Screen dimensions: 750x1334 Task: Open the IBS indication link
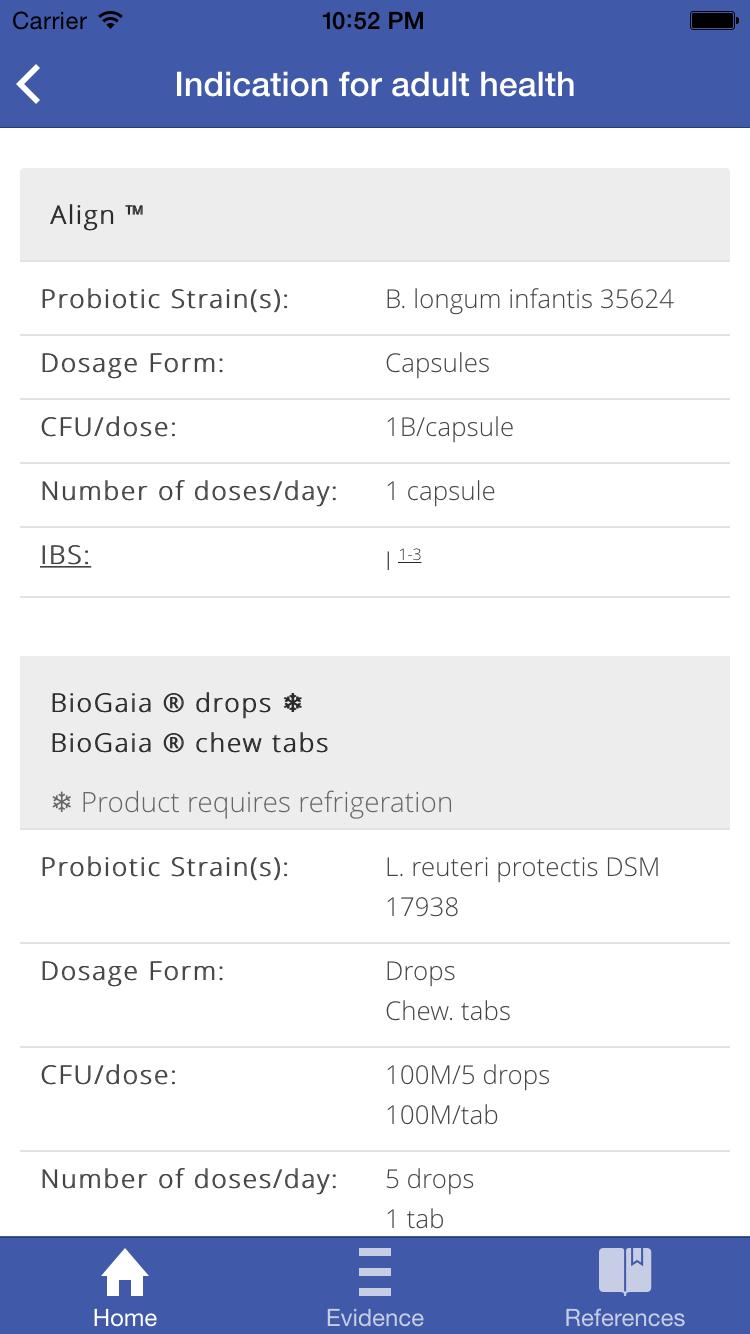63,554
